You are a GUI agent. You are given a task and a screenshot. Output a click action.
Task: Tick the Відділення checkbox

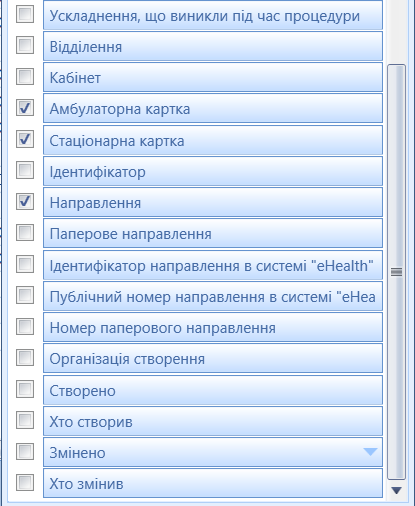(25, 45)
